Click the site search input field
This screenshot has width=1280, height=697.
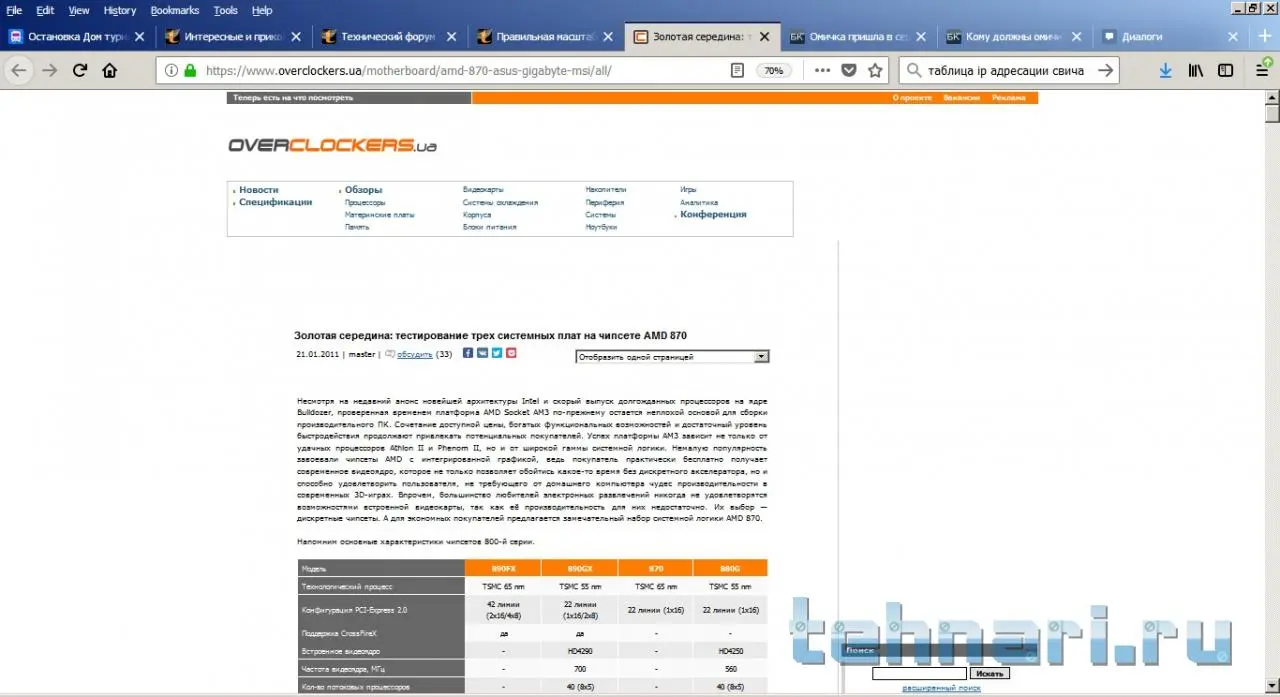[x=919, y=674]
